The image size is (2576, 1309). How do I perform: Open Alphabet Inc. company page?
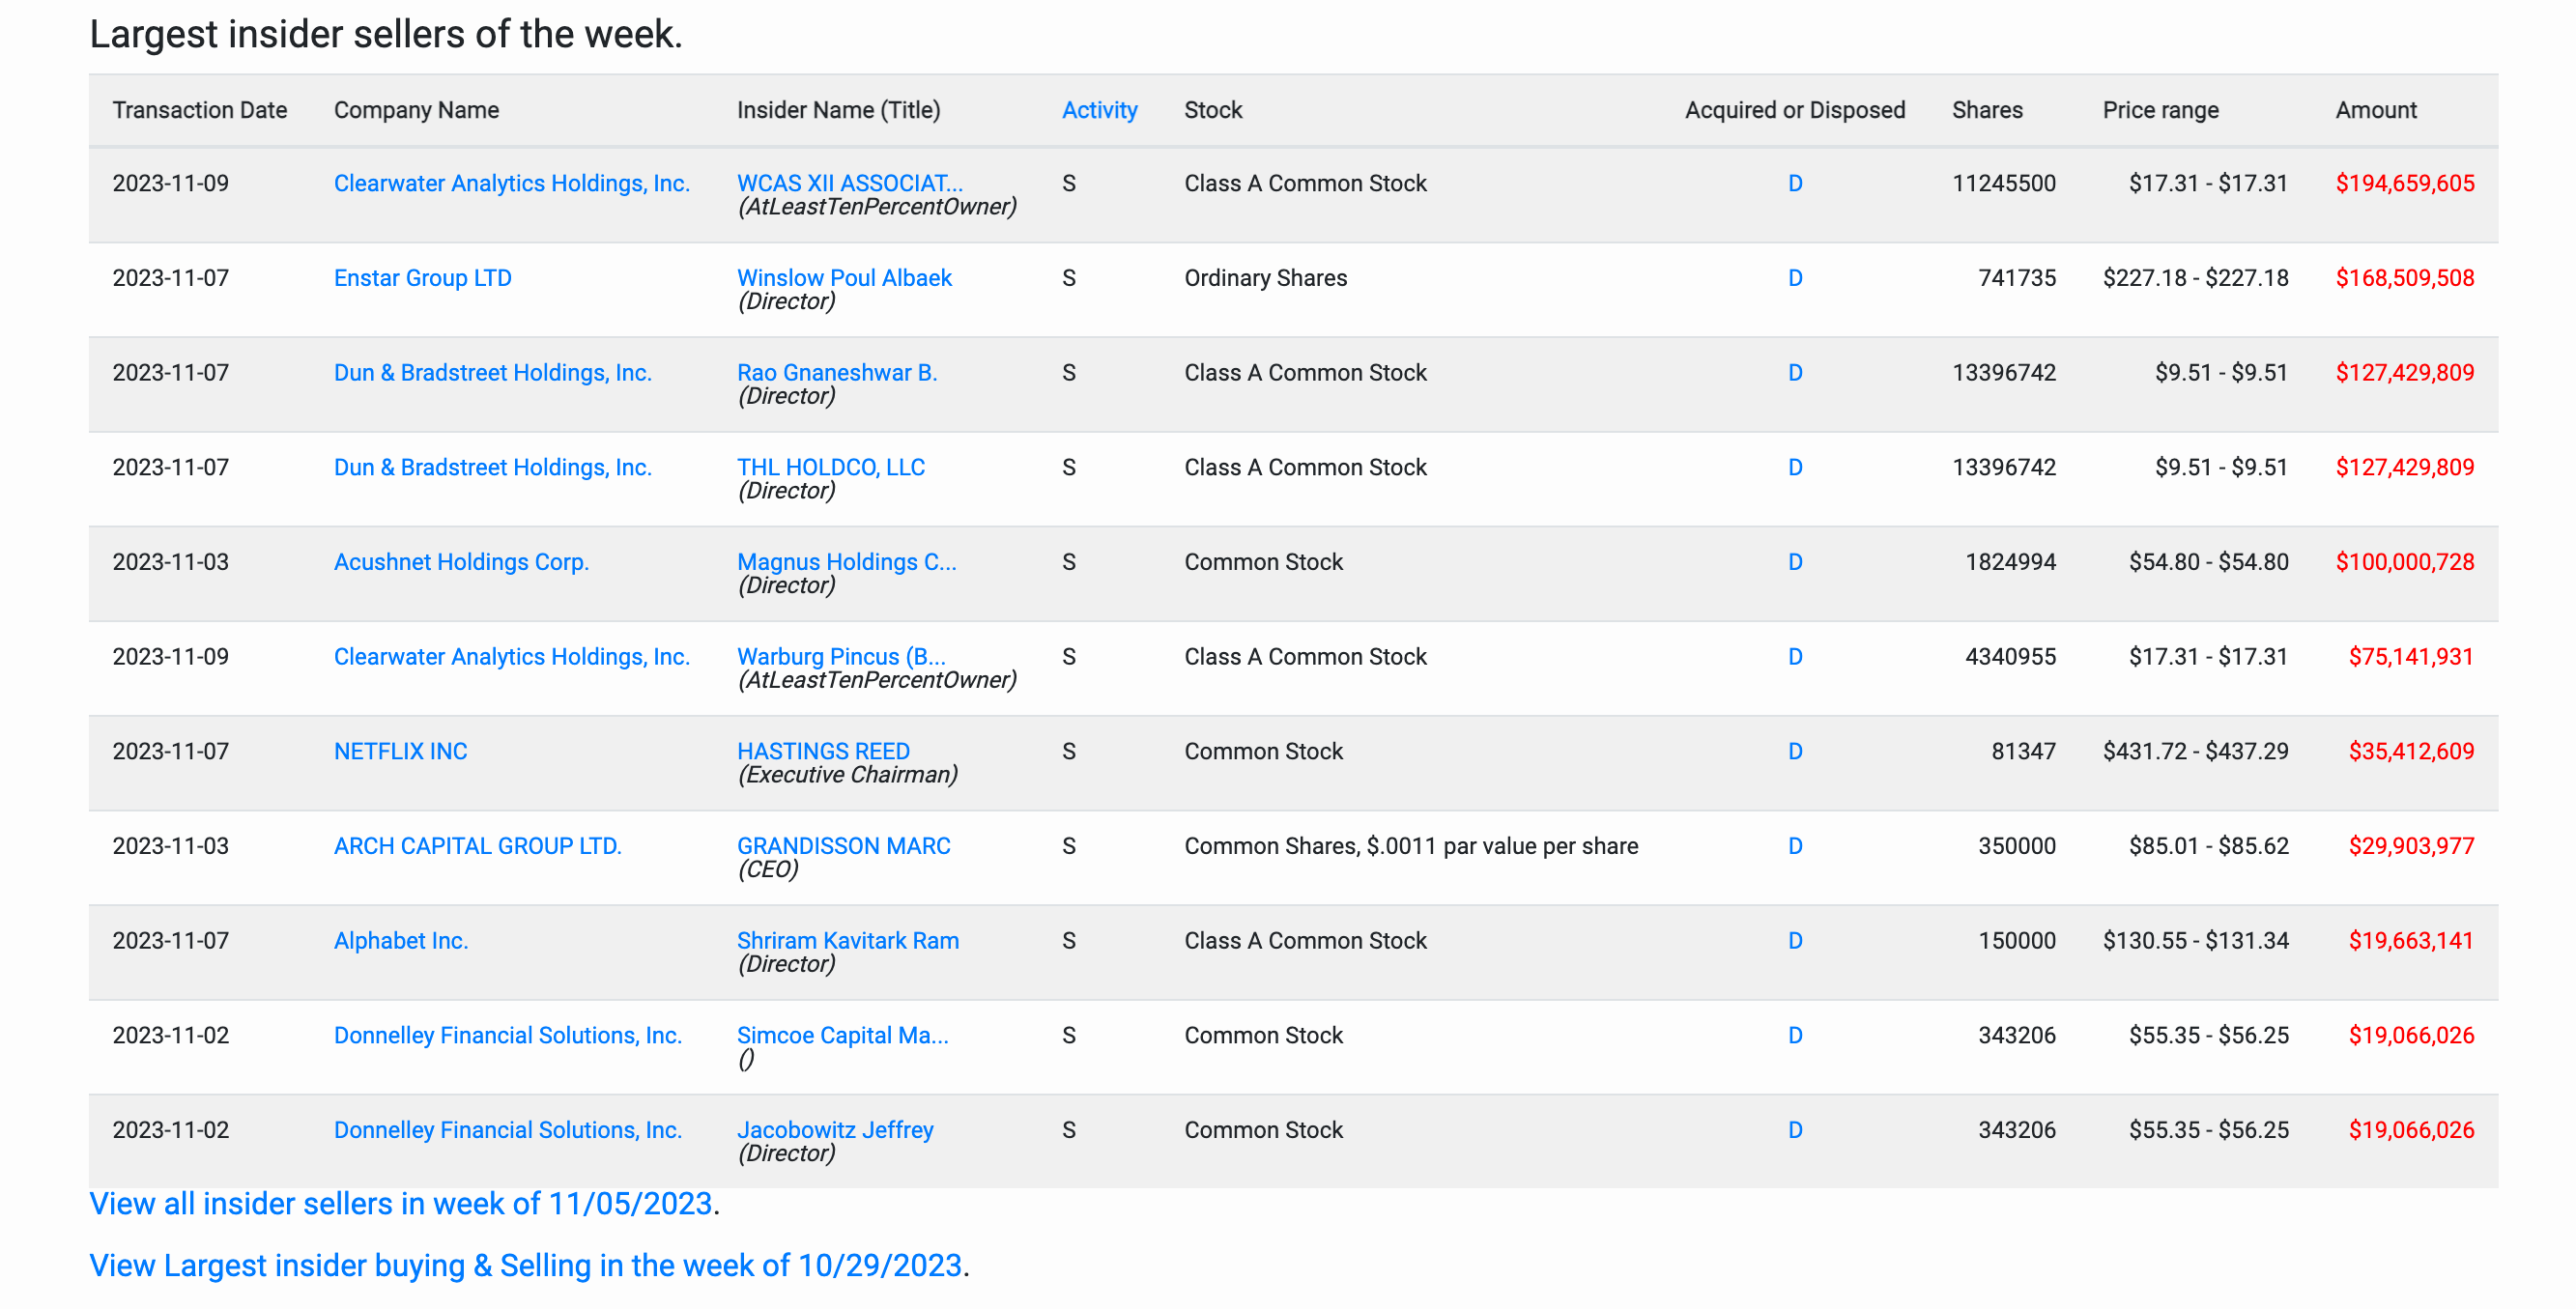click(400, 941)
